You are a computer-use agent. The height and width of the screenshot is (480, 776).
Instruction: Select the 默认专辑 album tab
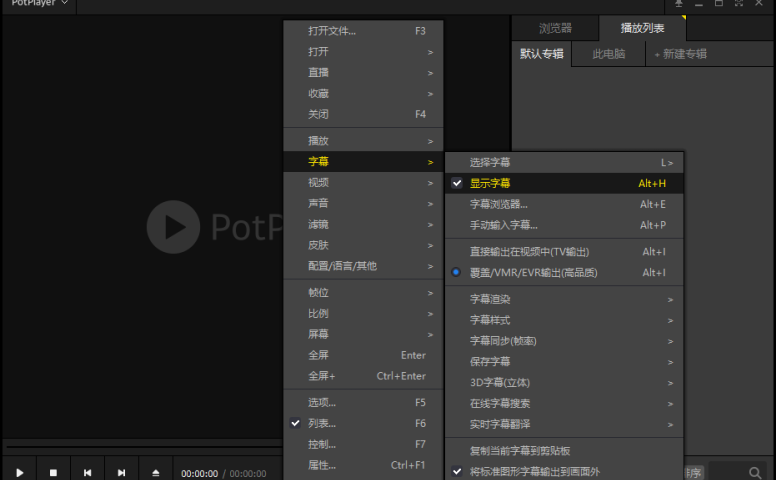pos(541,54)
